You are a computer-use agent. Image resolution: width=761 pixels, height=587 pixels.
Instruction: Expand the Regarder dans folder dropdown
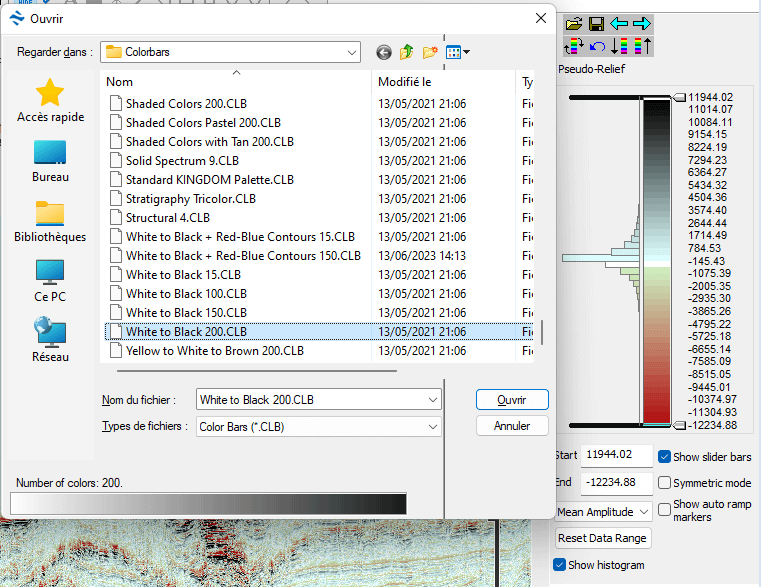(x=351, y=52)
